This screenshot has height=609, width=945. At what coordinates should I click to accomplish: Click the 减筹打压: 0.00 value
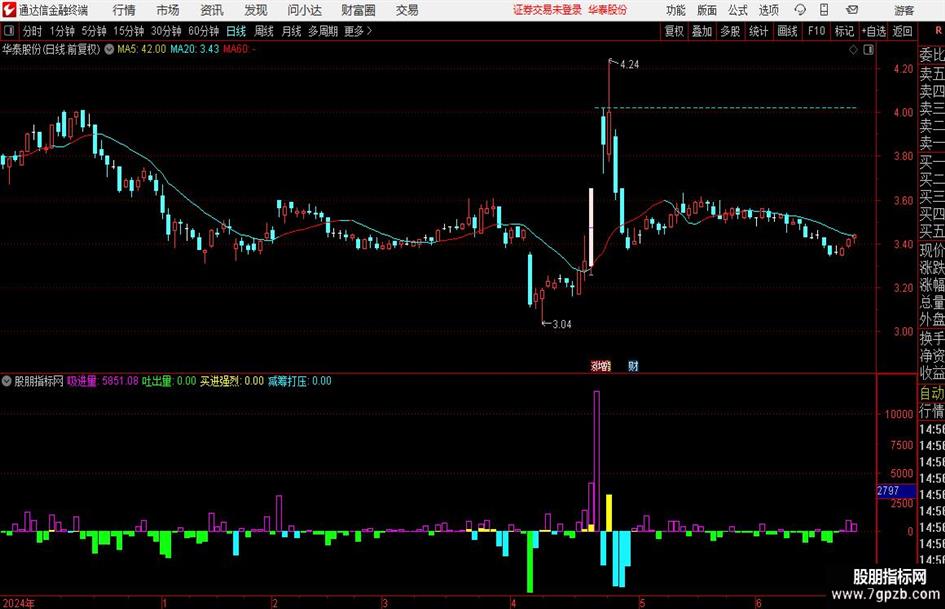(x=300, y=381)
